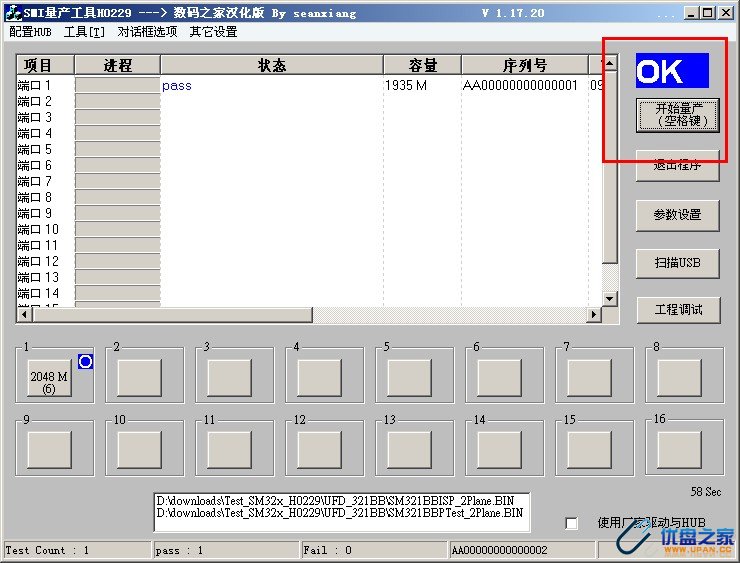Select the port 12 slot button
Image resolution: width=740 pixels, height=563 pixels.
point(319,449)
